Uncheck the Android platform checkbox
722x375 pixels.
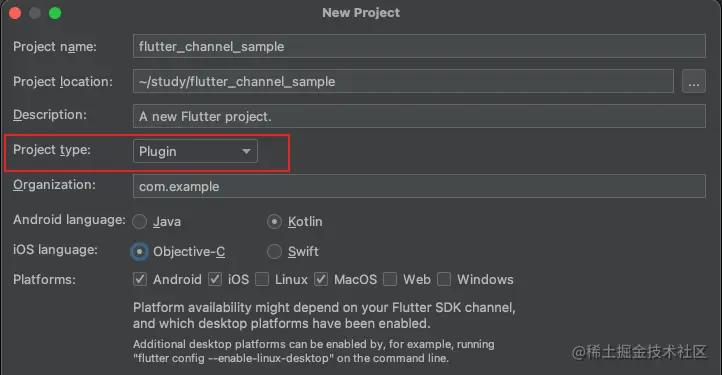point(140,279)
